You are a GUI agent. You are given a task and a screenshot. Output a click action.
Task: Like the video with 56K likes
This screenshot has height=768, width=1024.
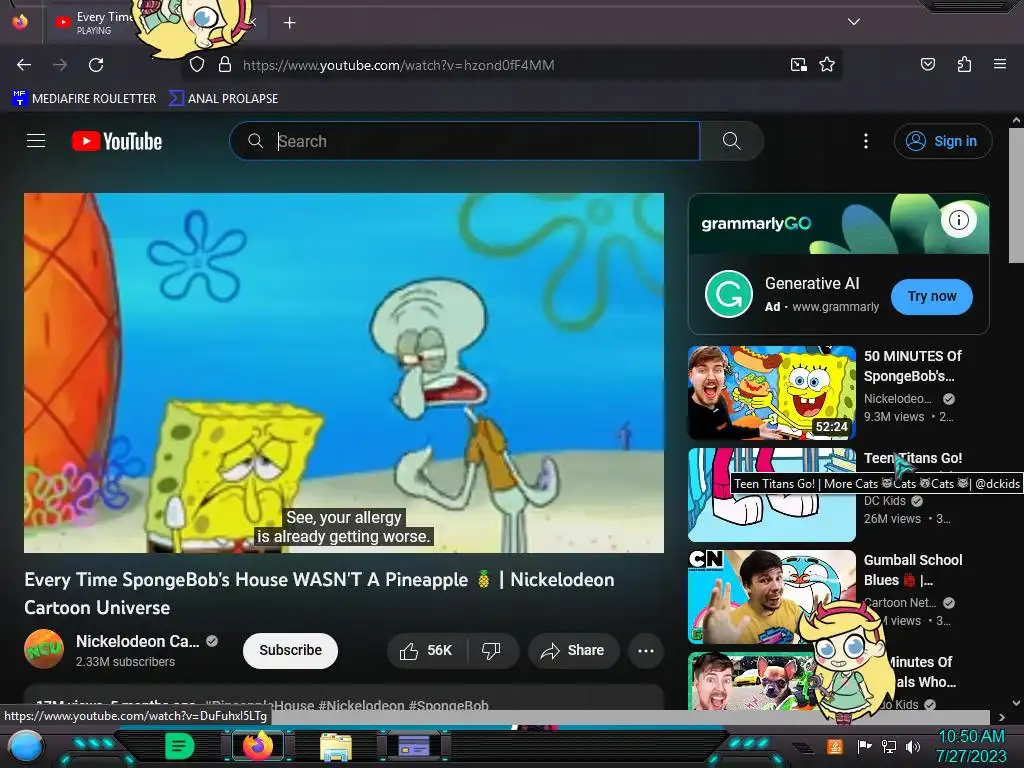pyautogui.click(x=427, y=650)
